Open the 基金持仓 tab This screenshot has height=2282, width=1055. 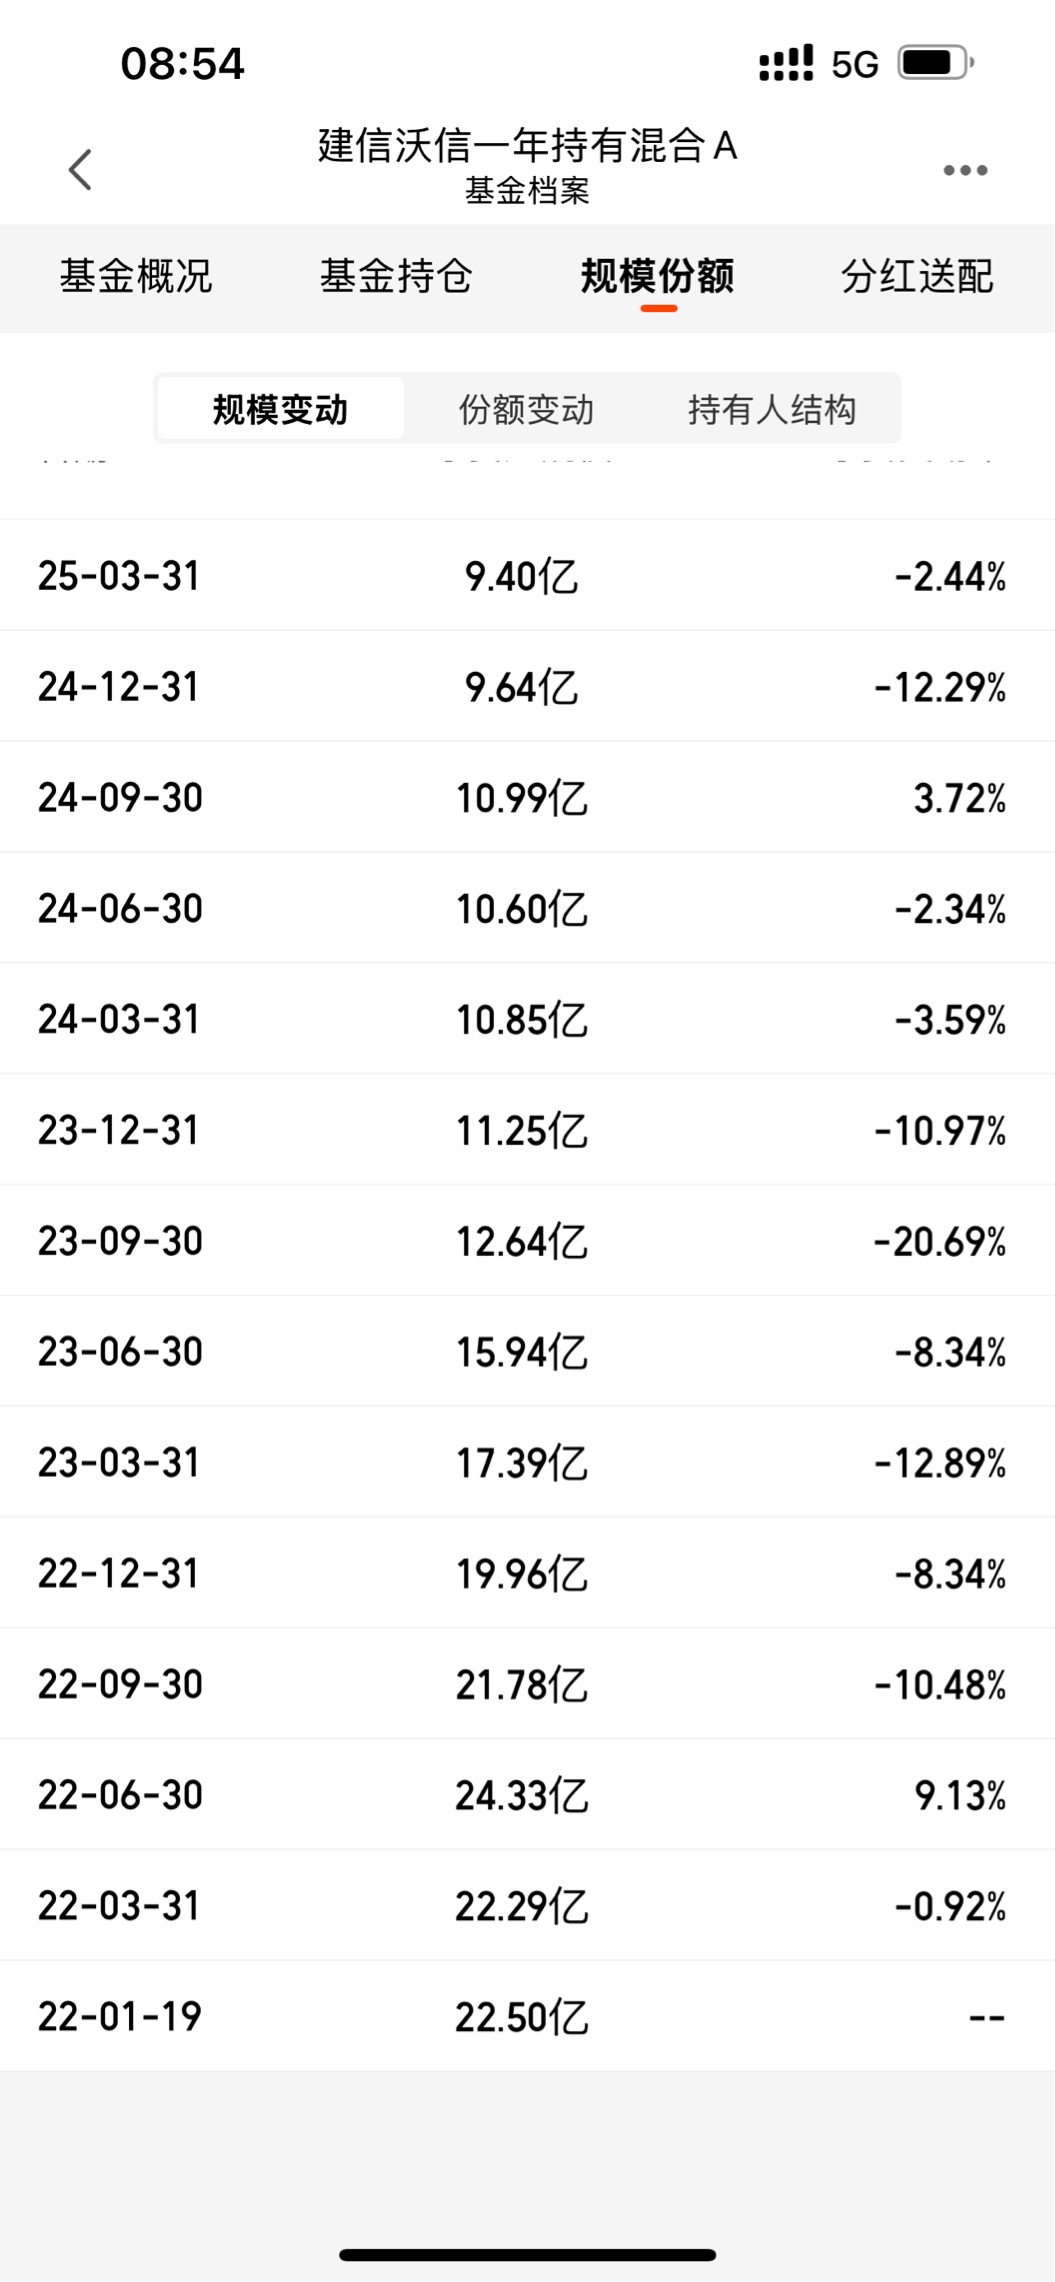tap(396, 276)
